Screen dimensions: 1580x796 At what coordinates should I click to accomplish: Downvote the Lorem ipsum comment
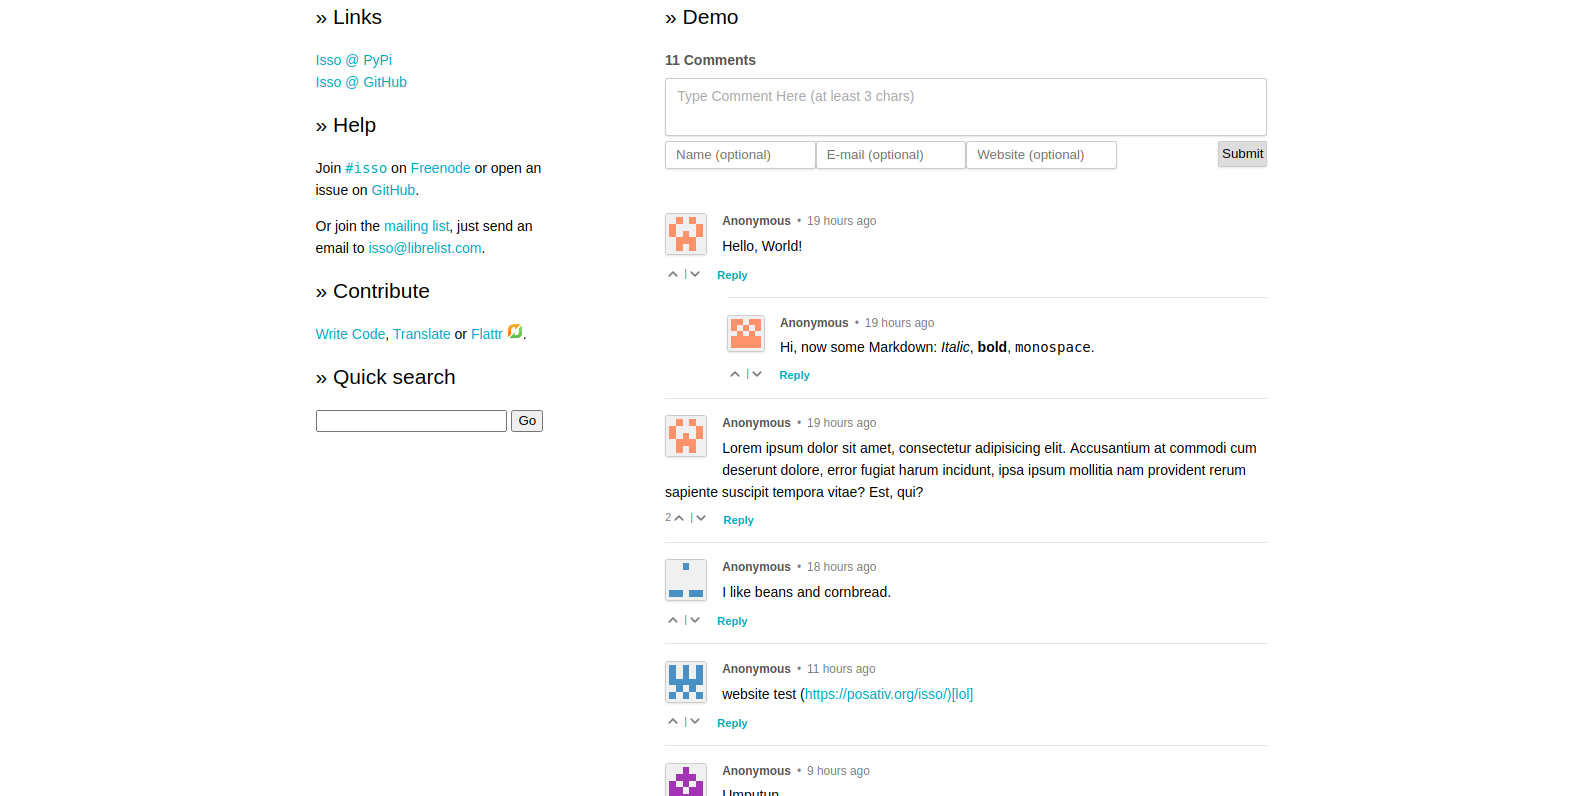point(701,518)
